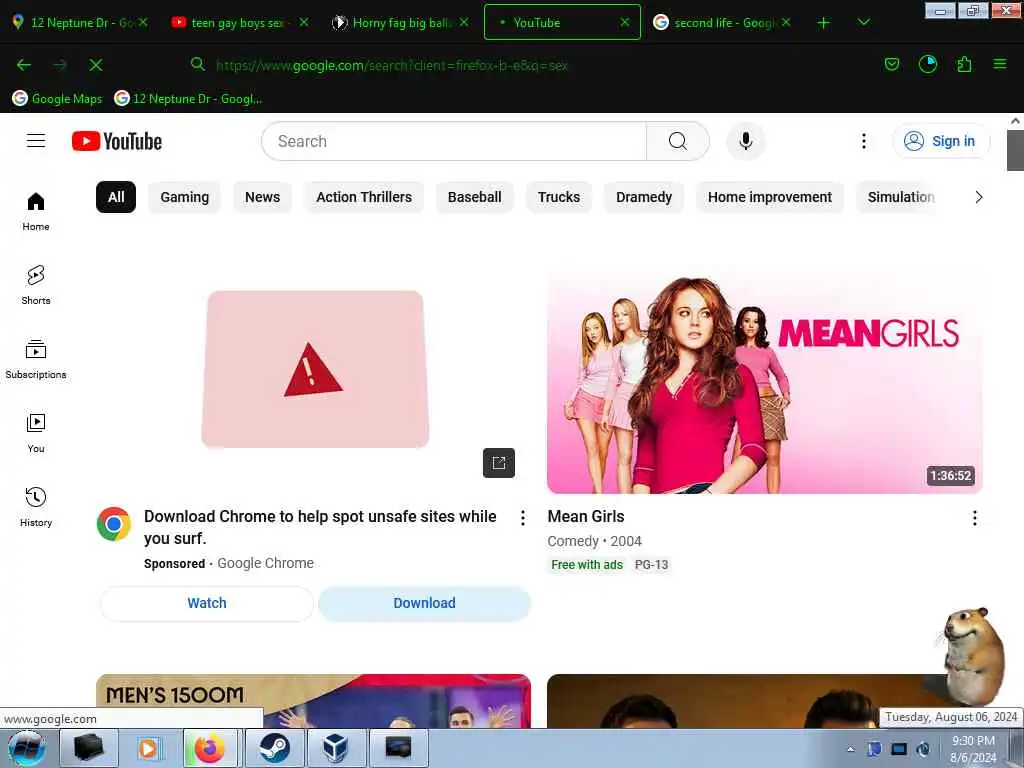Open the browser Pocket shield icon
Viewport: 1024px width, 768px height.
point(891,64)
